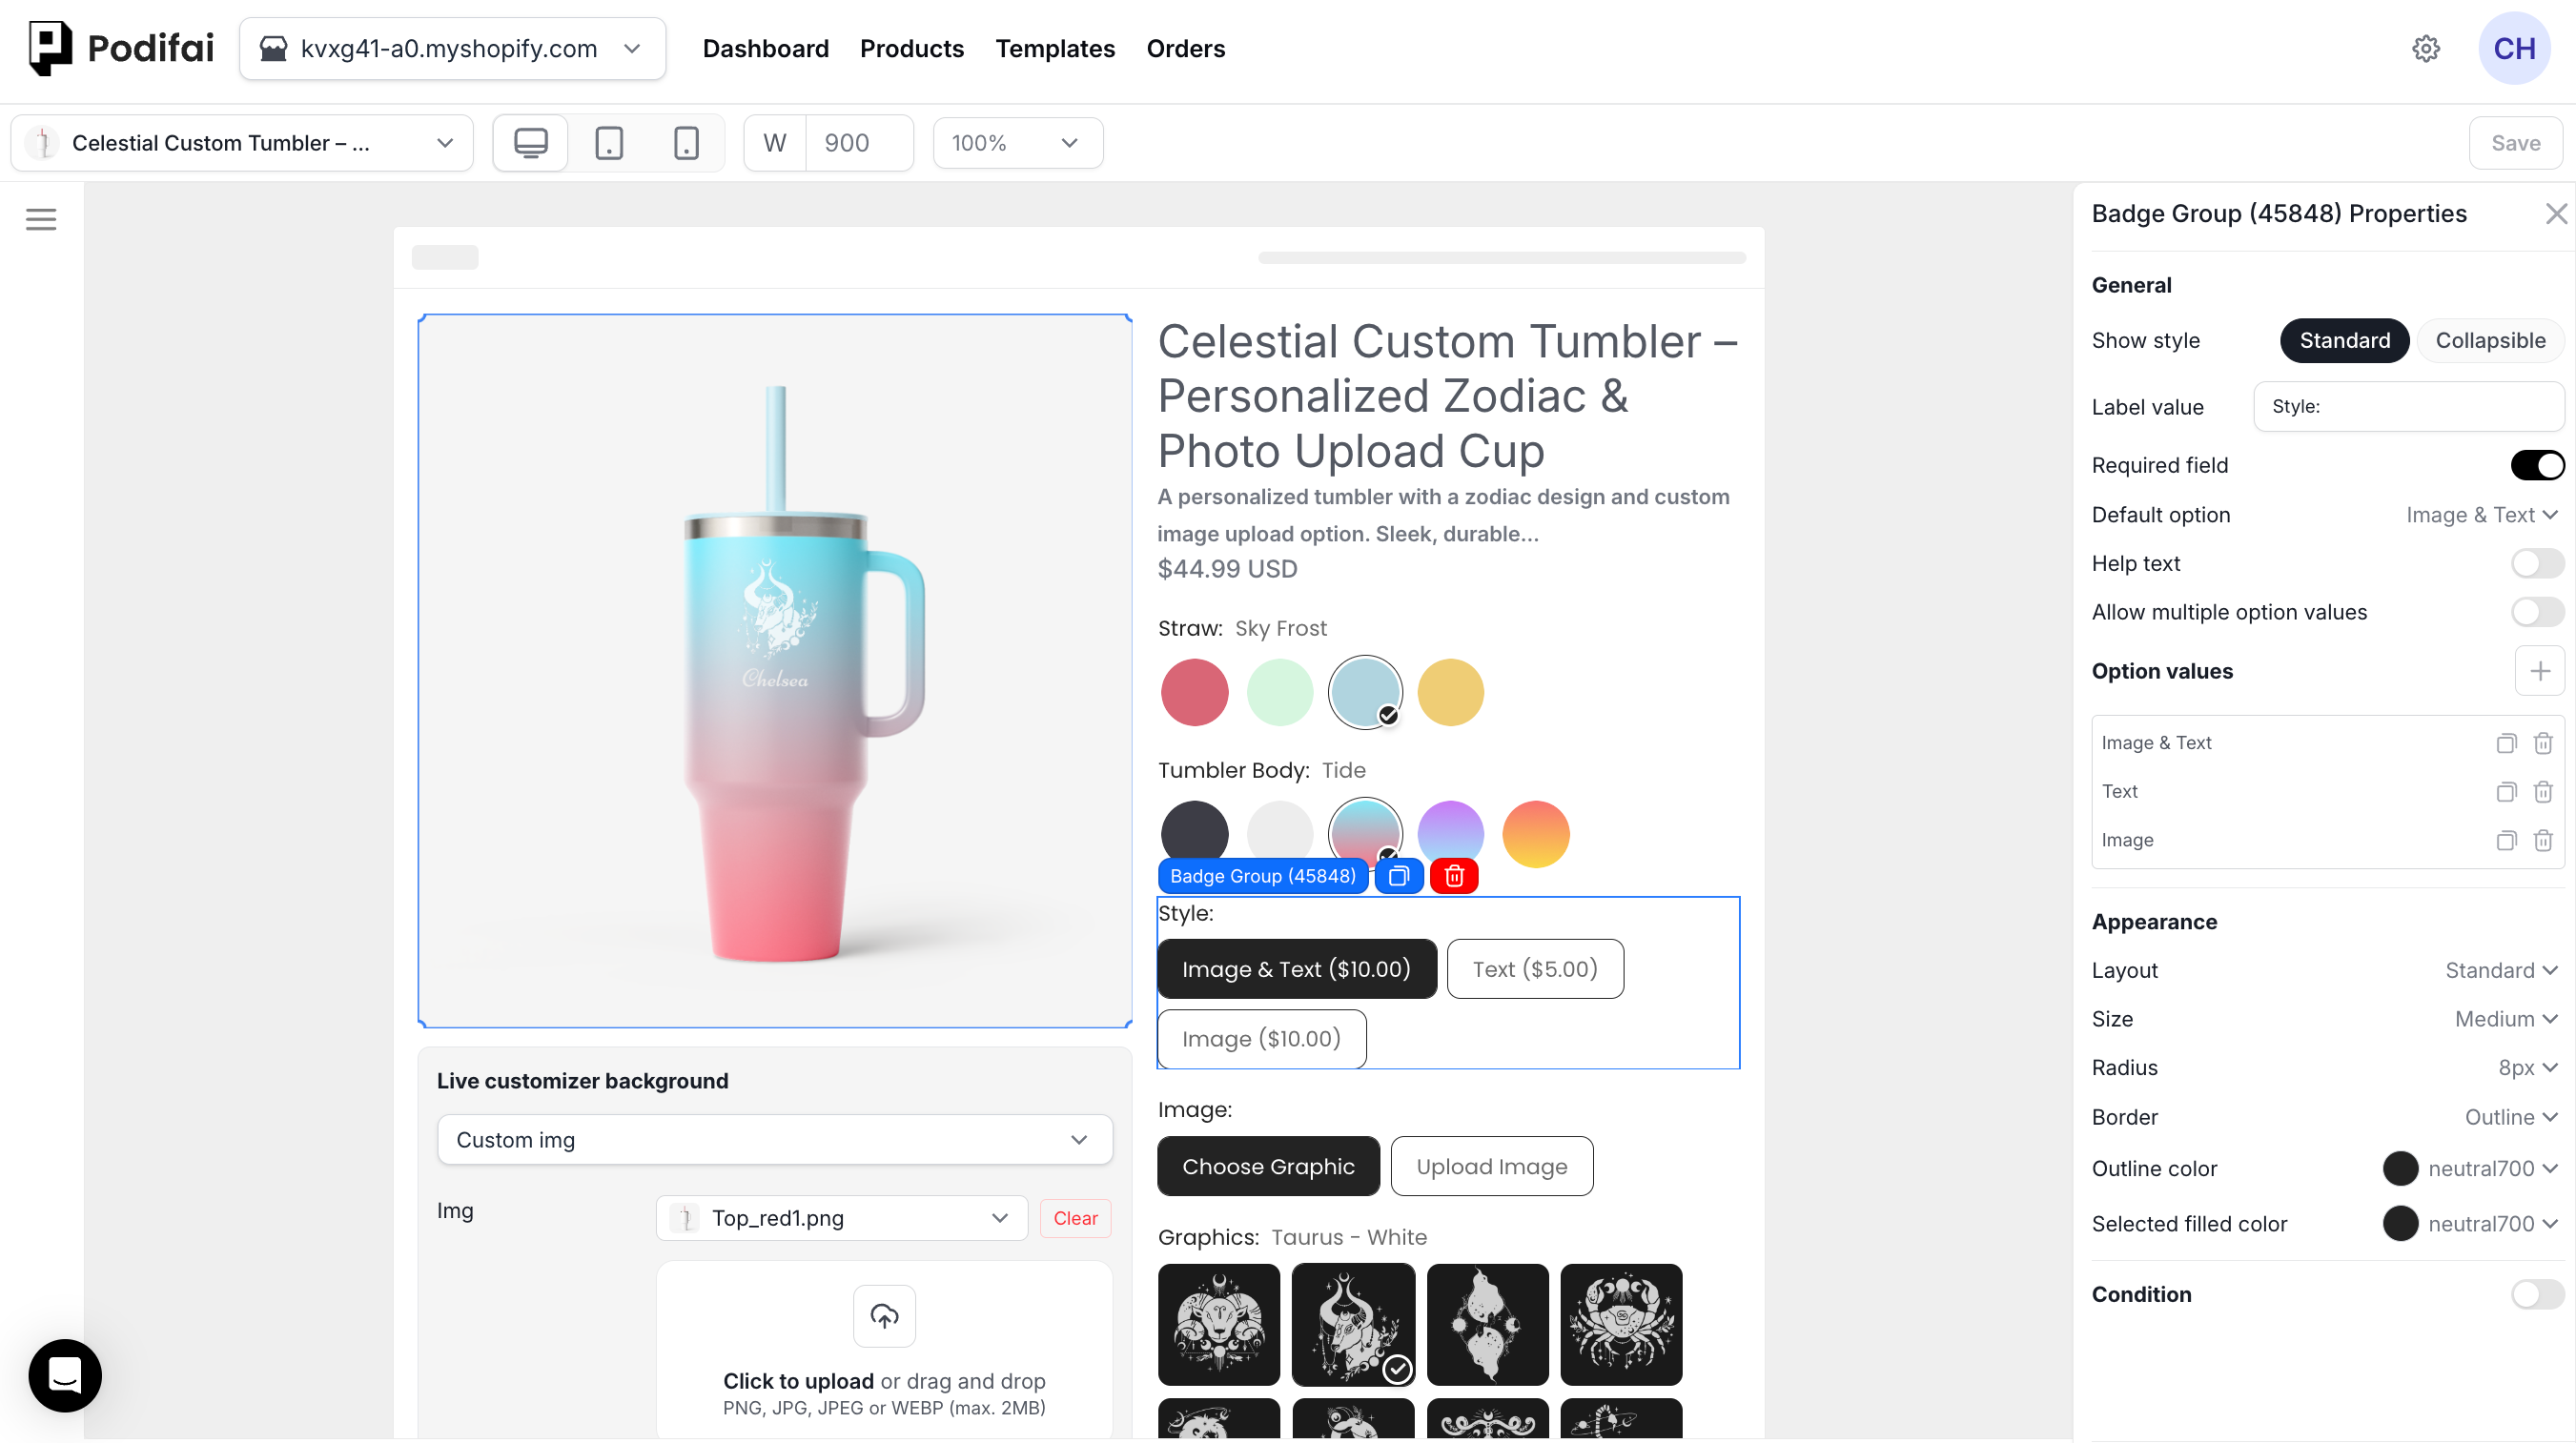
Task: Click the upload cloud icon
Action: click(x=884, y=1316)
